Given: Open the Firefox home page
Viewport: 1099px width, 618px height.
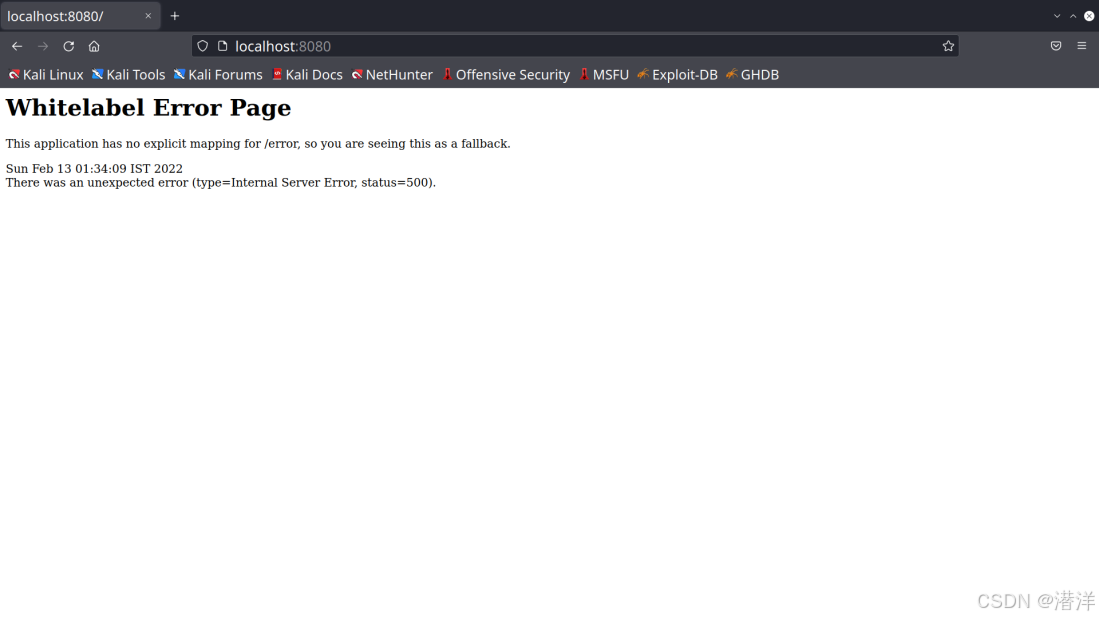Looking at the screenshot, I should click(x=94, y=46).
